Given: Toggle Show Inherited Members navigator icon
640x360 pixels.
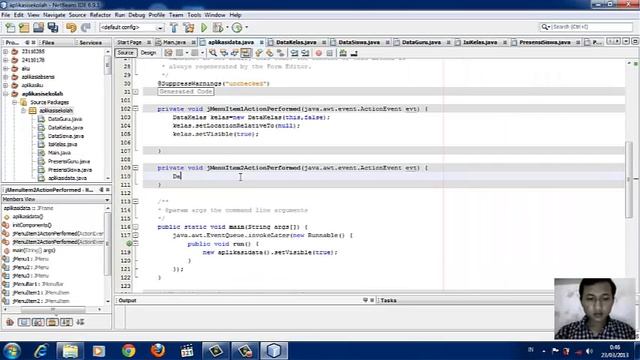Looking at the screenshot, I should pyautogui.click(x=10, y=322).
